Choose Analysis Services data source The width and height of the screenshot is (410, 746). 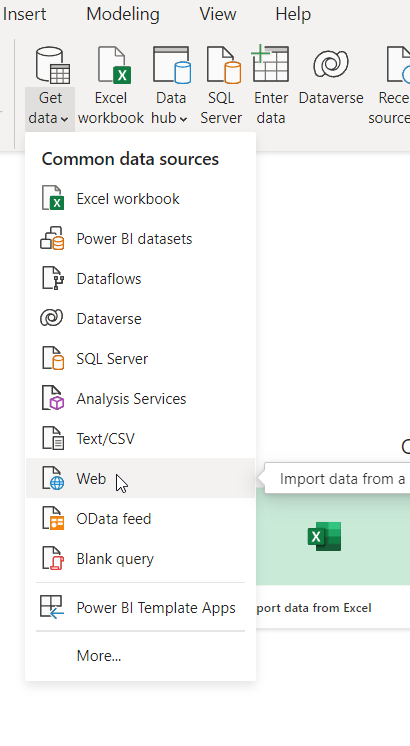point(141,398)
